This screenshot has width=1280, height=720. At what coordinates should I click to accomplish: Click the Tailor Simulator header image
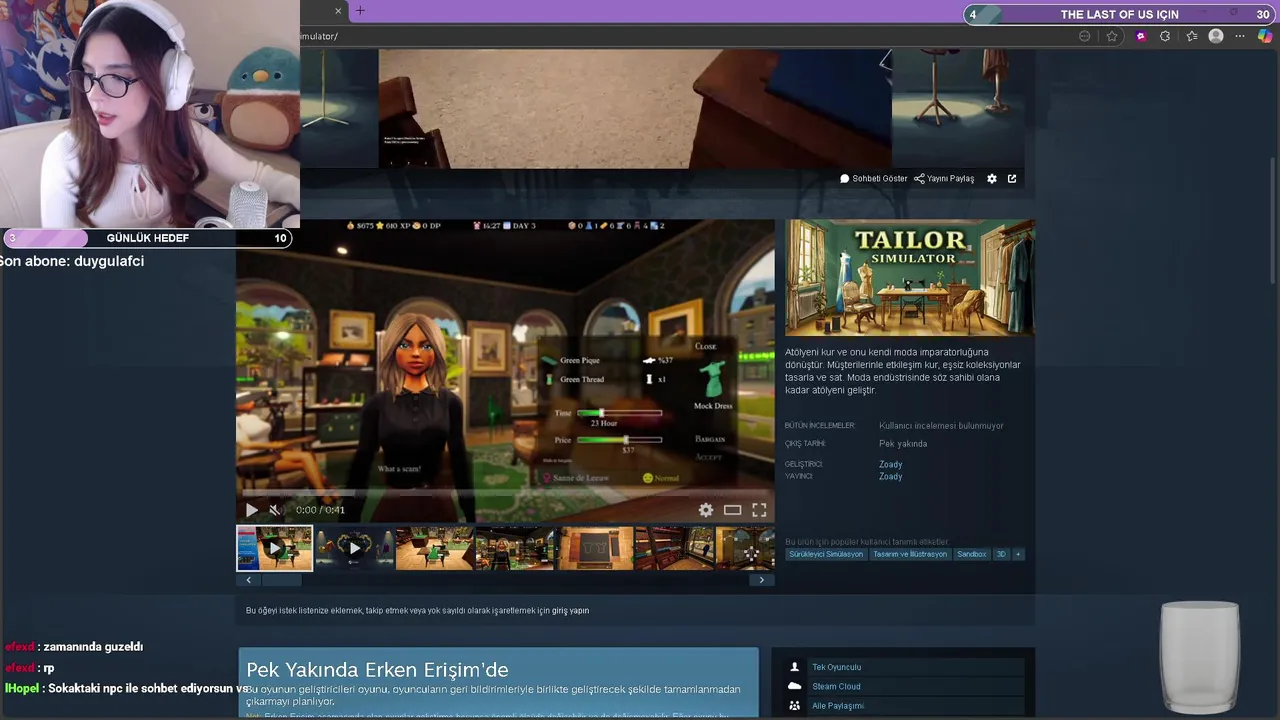pyautogui.click(x=909, y=278)
